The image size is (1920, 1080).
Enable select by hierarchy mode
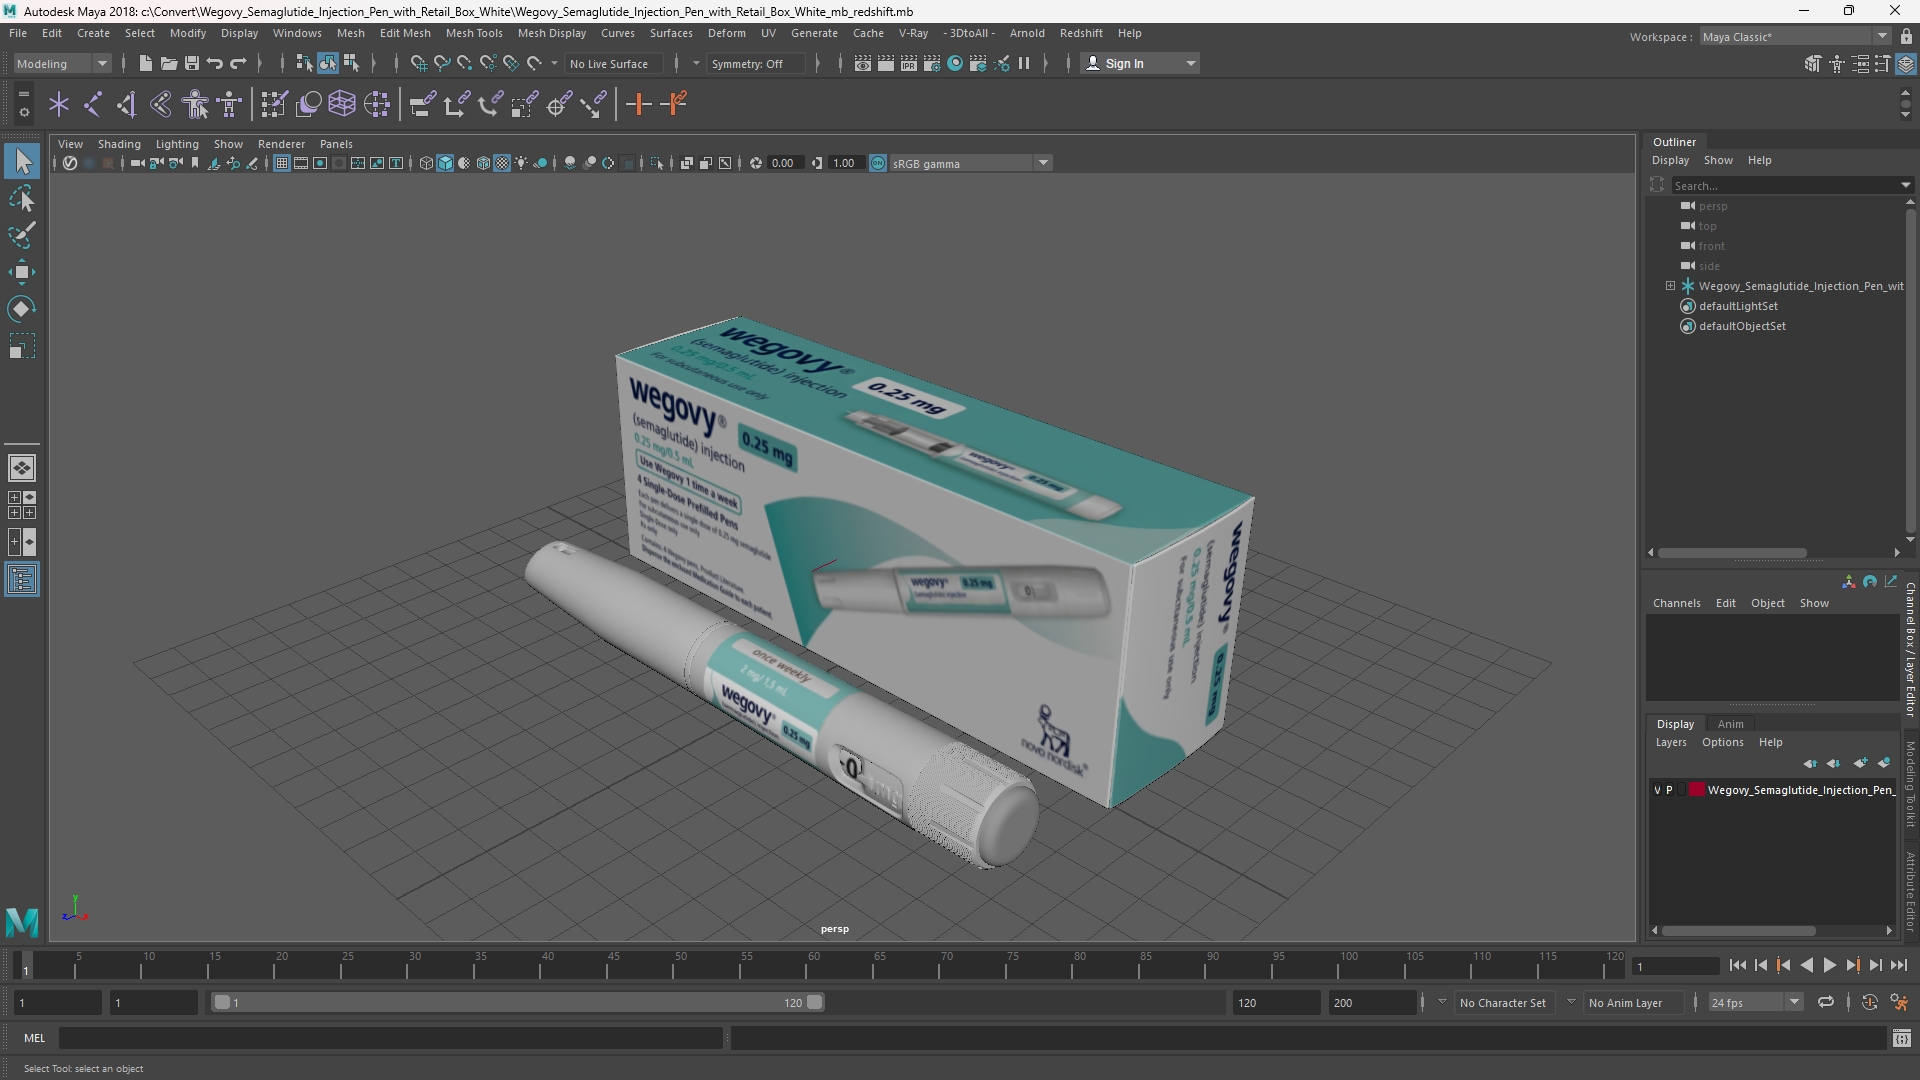pos(304,63)
